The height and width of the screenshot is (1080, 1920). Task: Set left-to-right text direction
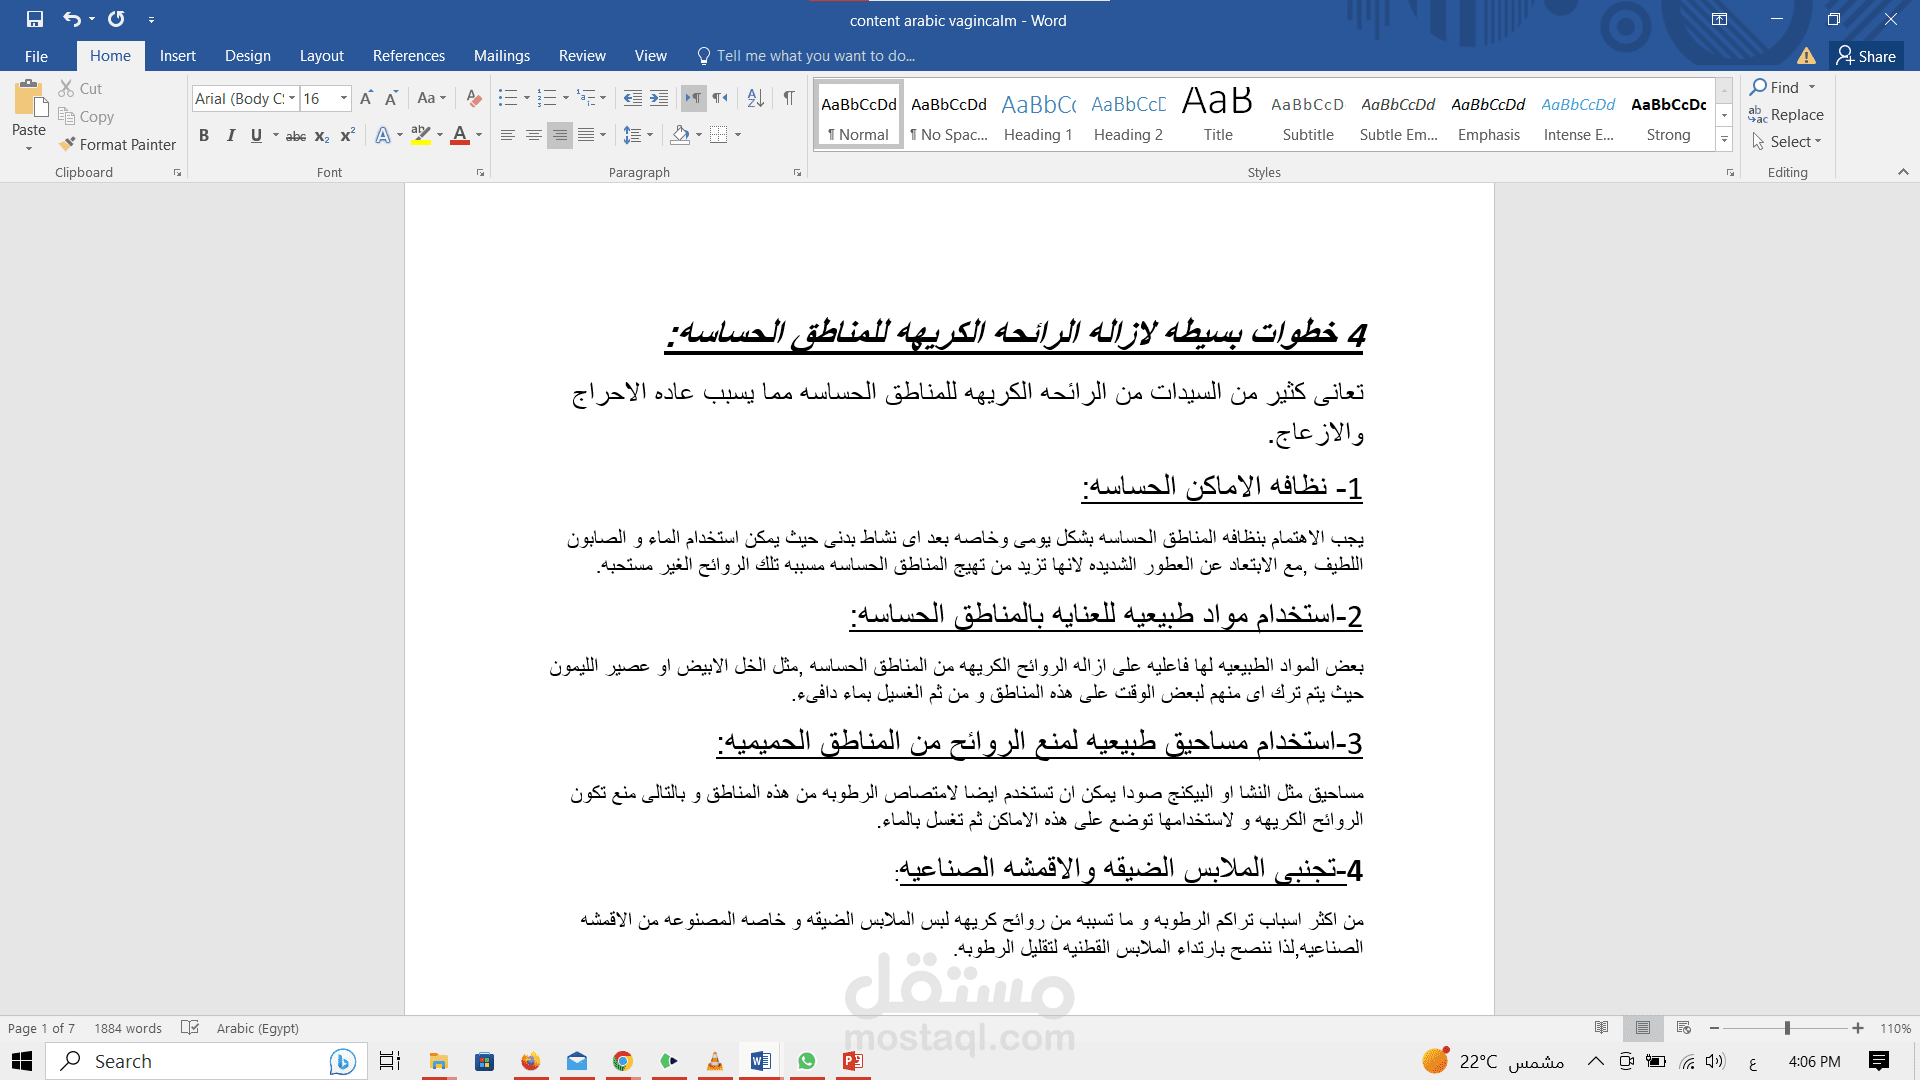(x=693, y=98)
